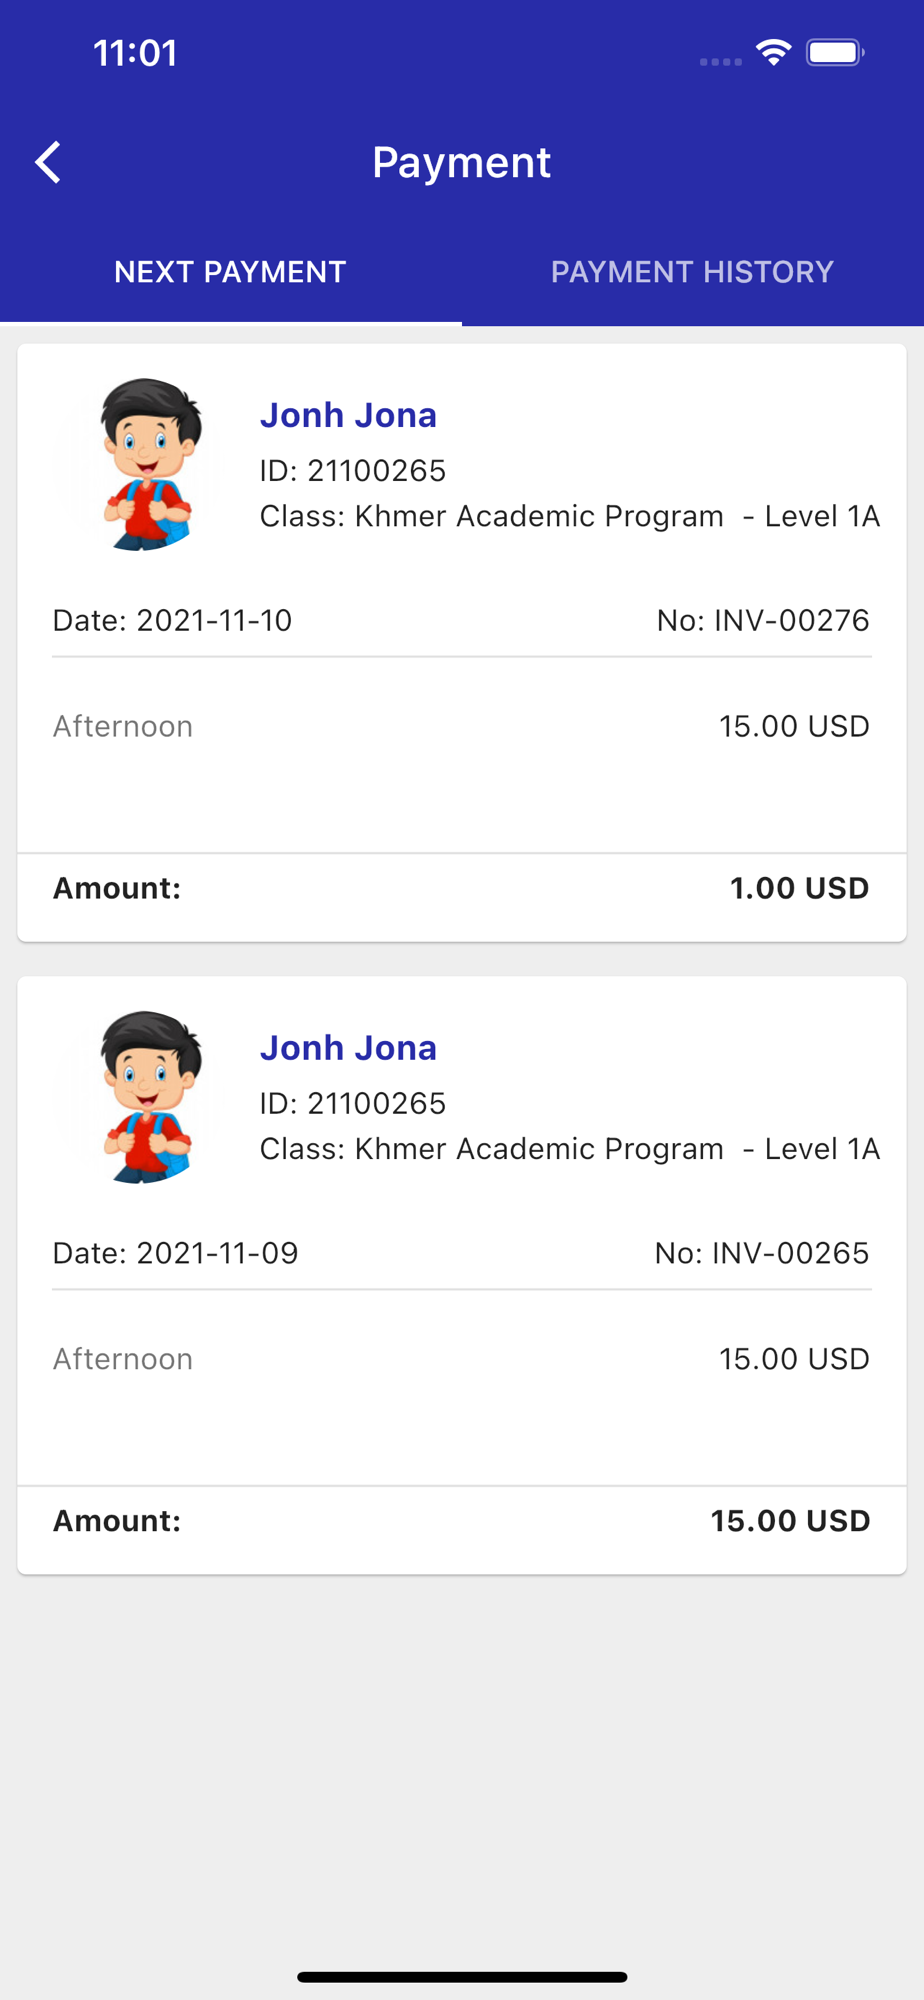Viewport: 924px width, 2000px height.
Task: Tap the 1.00 USD amount total
Action: (x=799, y=888)
